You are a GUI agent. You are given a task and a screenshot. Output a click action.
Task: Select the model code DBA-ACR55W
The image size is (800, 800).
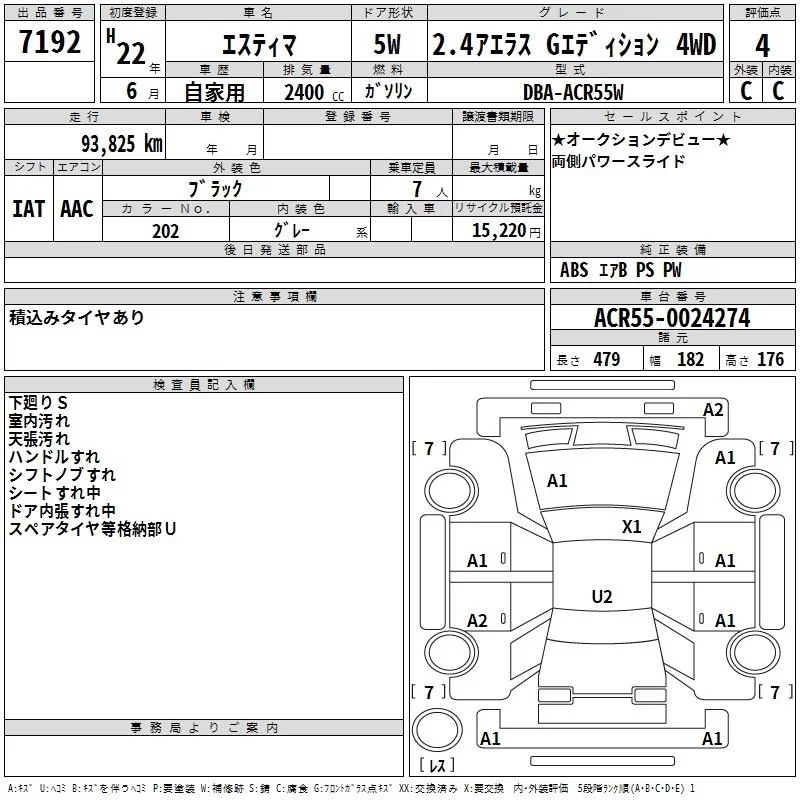click(x=573, y=92)
